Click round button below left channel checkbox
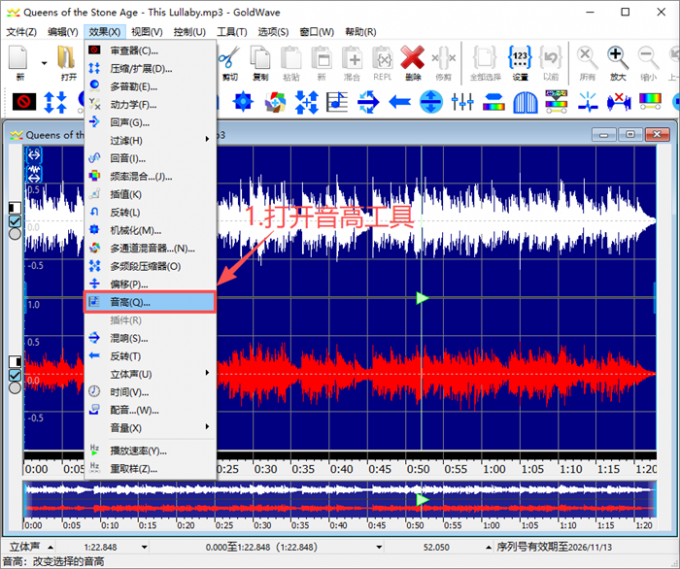The image size is (680, 569). (15, 234)
